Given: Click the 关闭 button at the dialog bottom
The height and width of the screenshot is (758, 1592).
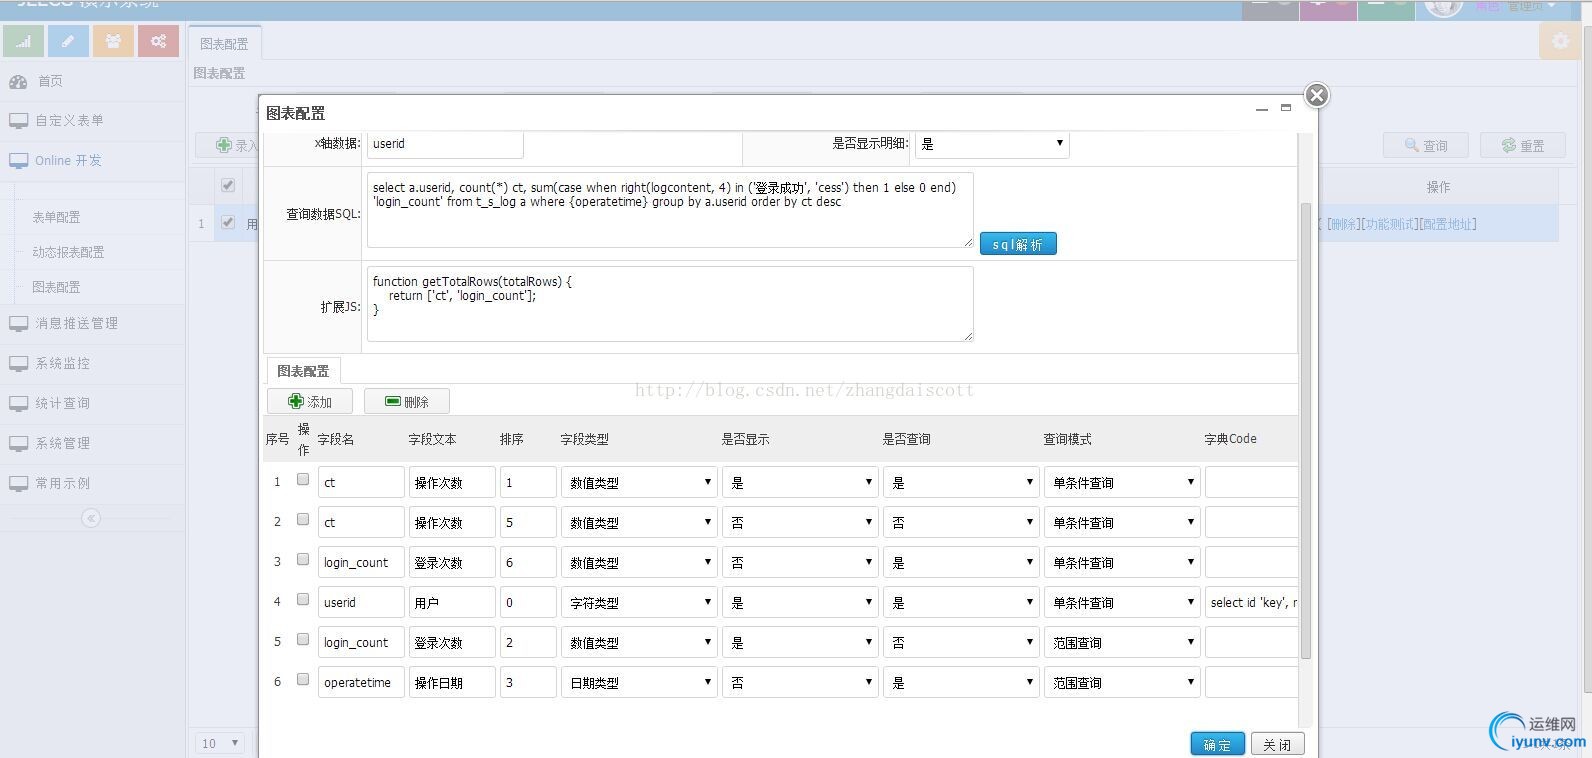Looking at the screenshot, I should [1277, 744].
